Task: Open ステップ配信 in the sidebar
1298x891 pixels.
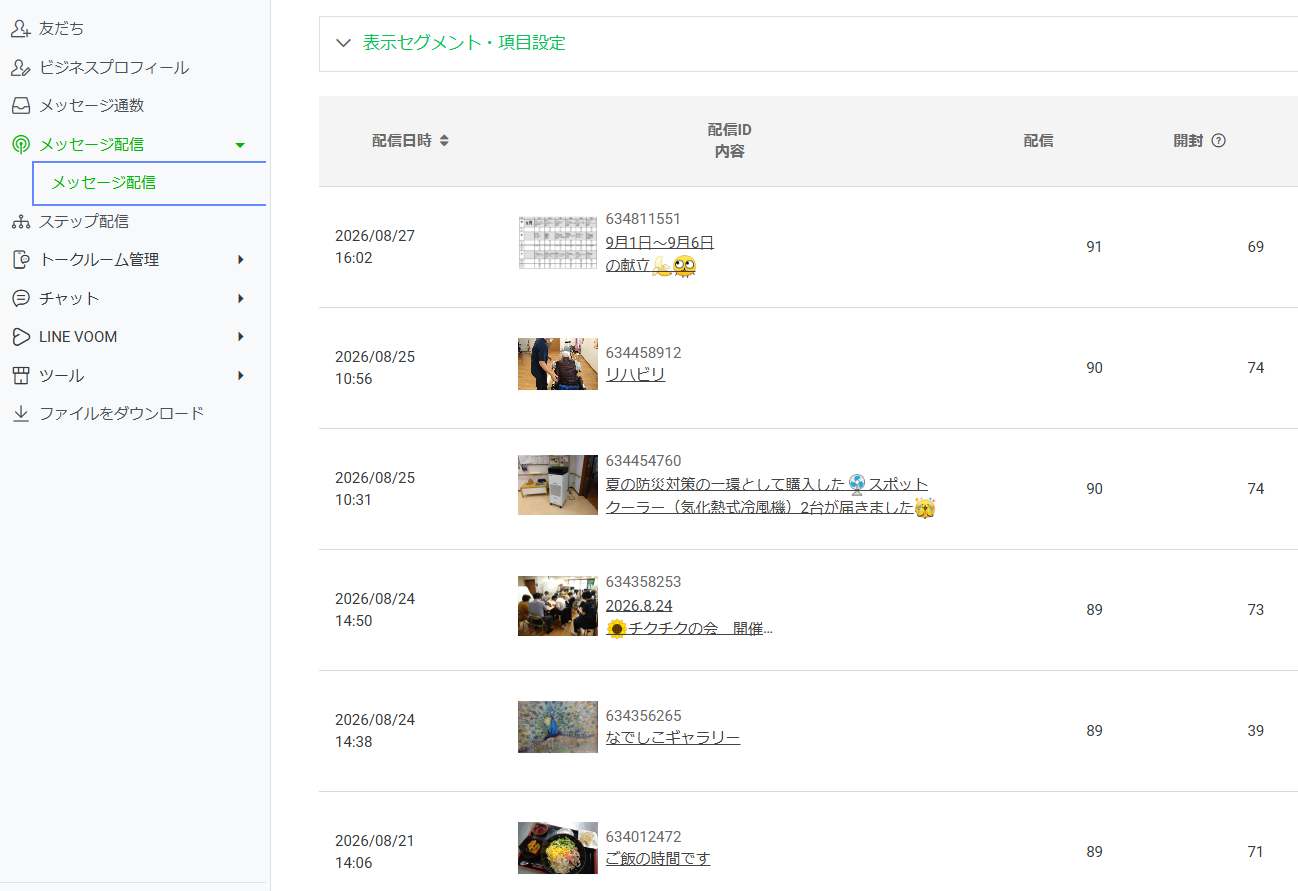Action: [84, 222]
